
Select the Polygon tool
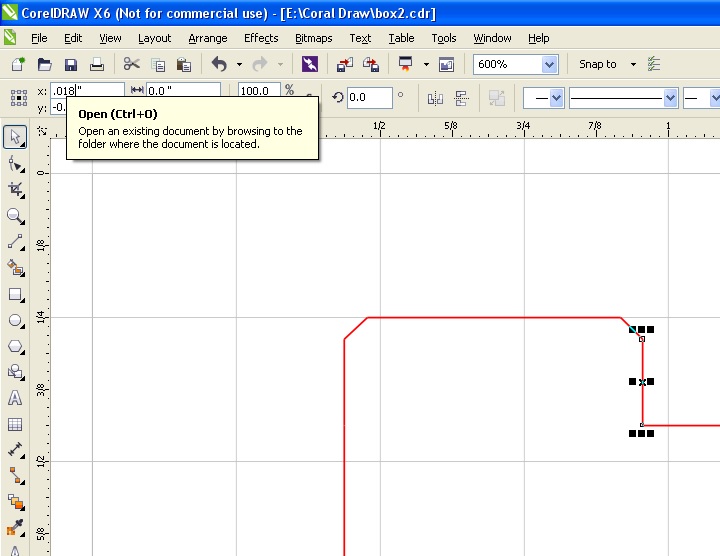pyautogui.click(x=16, y=347)
